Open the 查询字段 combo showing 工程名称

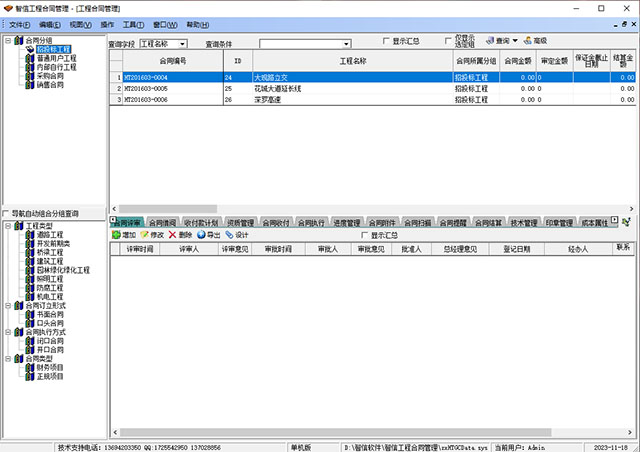click(x=164, y=44)
